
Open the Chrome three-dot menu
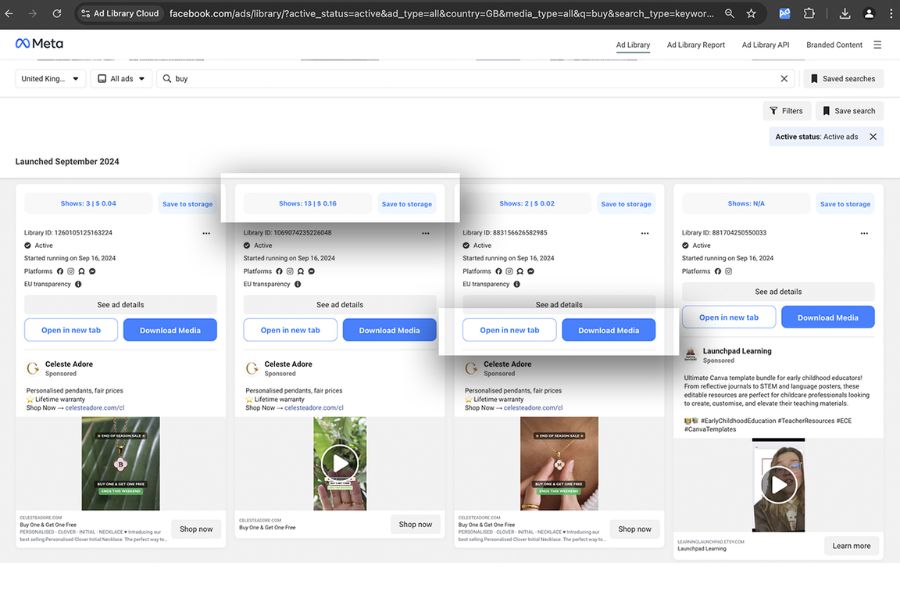pyautogui.click(x=891, y=13)
